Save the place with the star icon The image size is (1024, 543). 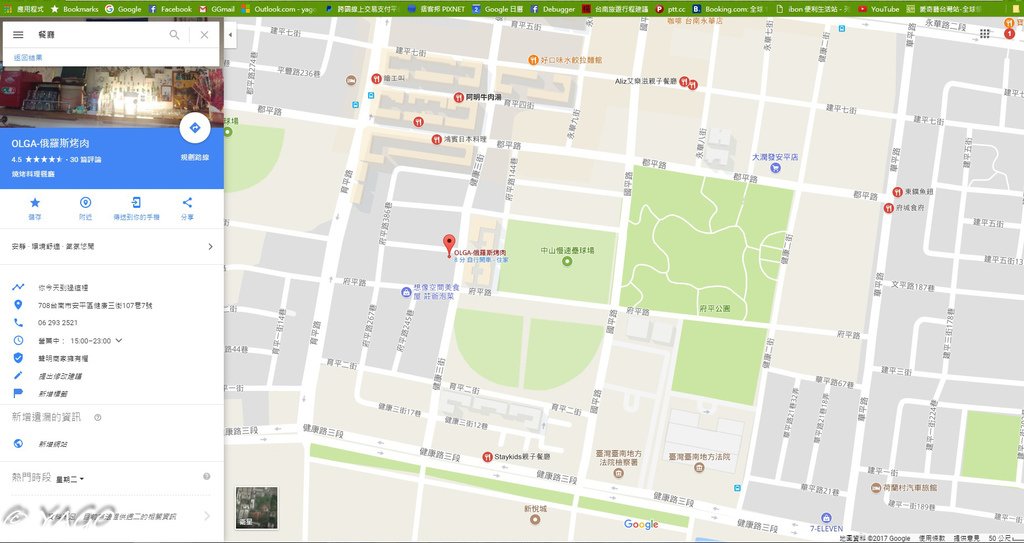point(35,203)
